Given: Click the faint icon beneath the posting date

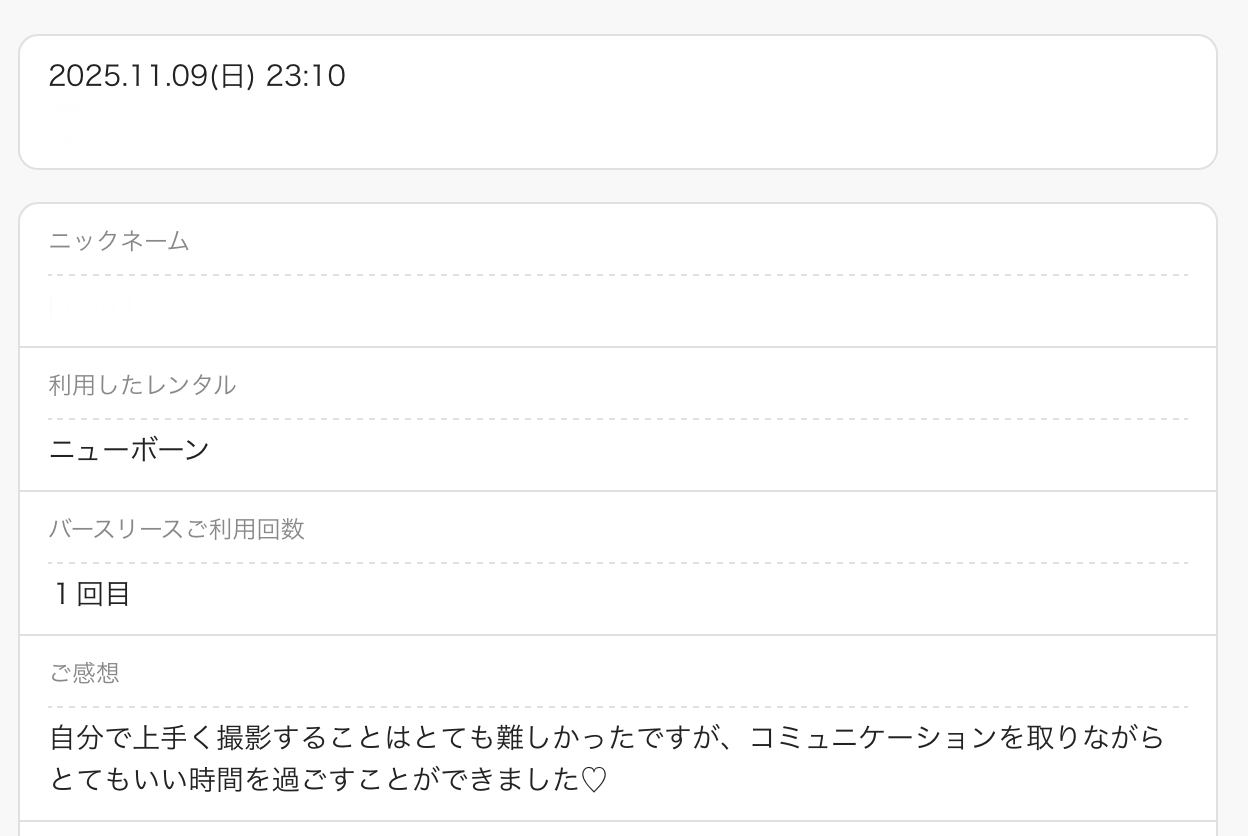Looking at the screenshot, I should tap(68, 122).
